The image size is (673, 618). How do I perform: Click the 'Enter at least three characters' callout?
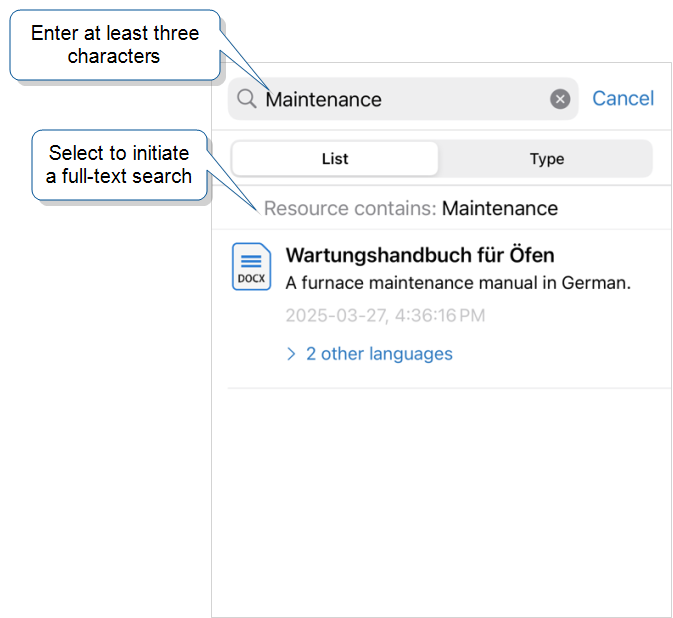(x=115, y=45)
